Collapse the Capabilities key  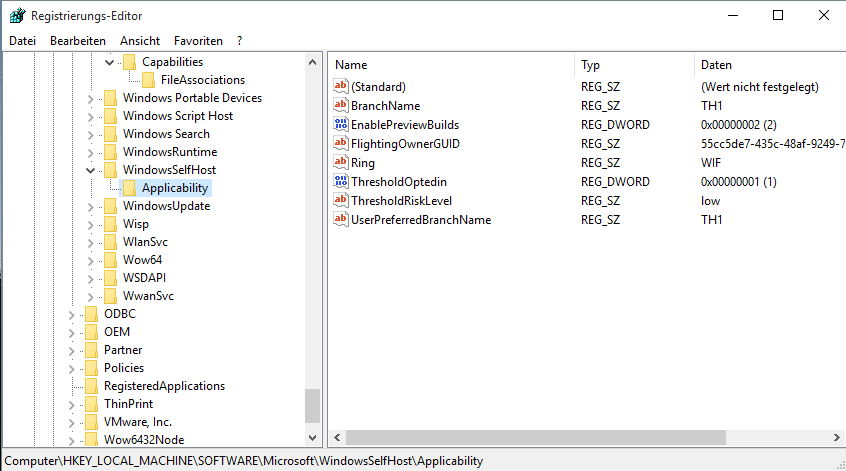(110, 63)
